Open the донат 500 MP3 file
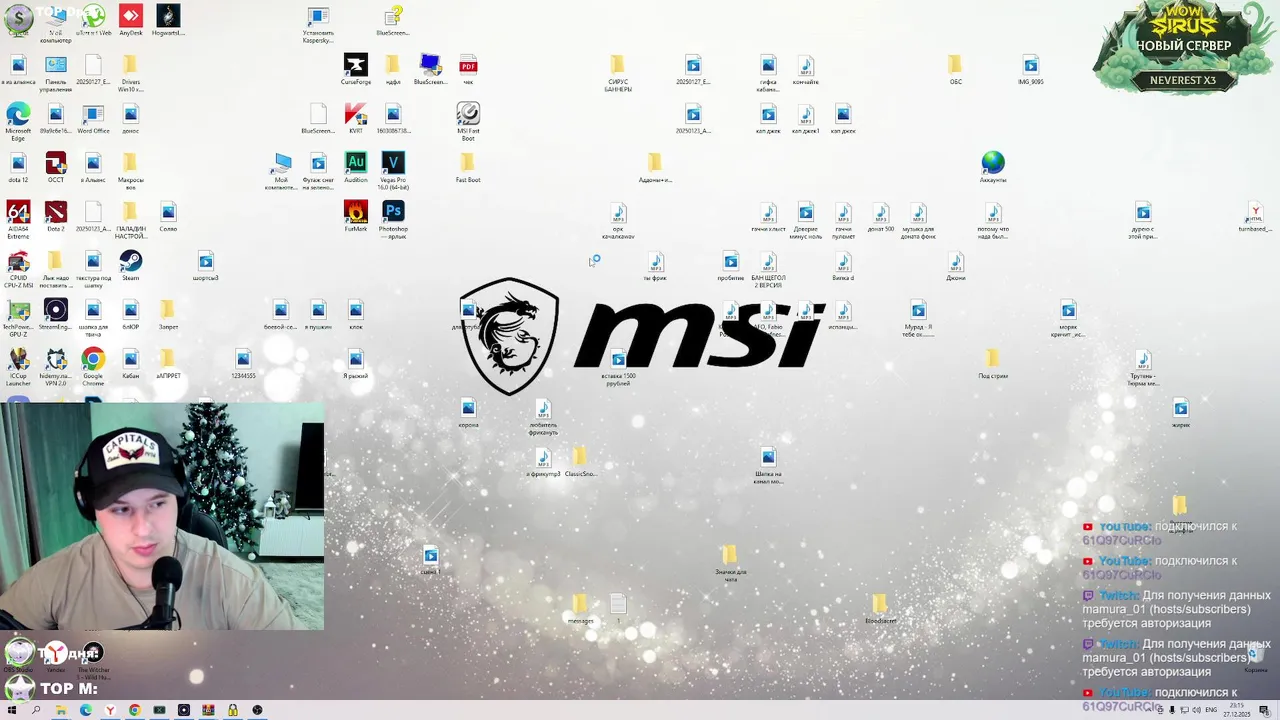The image size is (1280, 720). coord(880,216)
